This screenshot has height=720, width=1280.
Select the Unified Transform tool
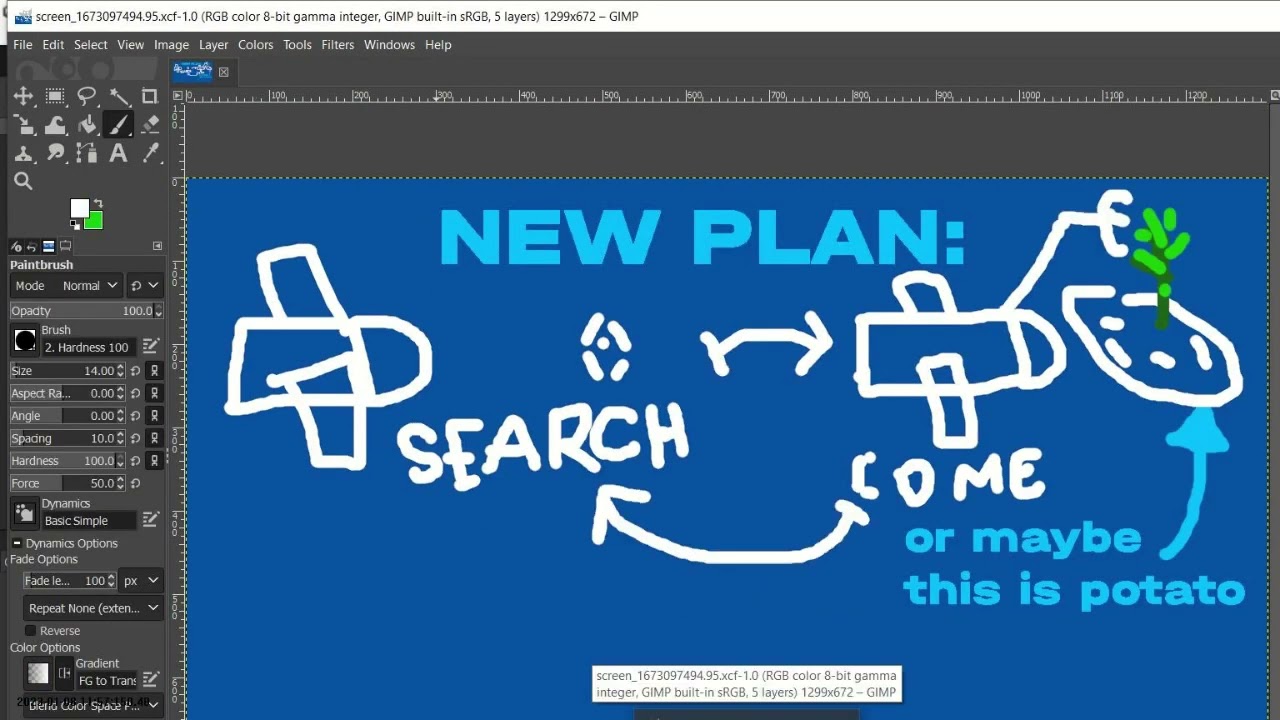23,125
